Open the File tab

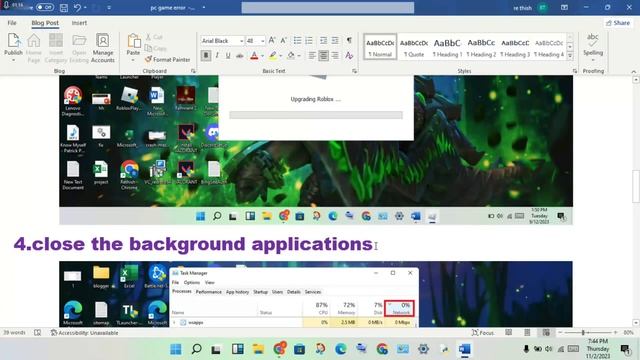coord(12,23)
